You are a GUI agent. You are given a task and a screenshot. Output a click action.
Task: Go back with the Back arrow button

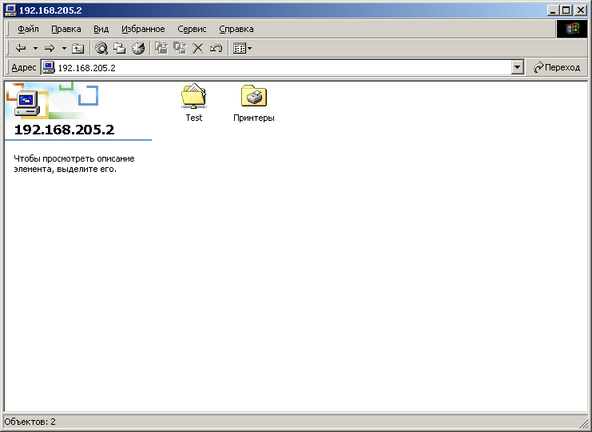coord(21,48)
